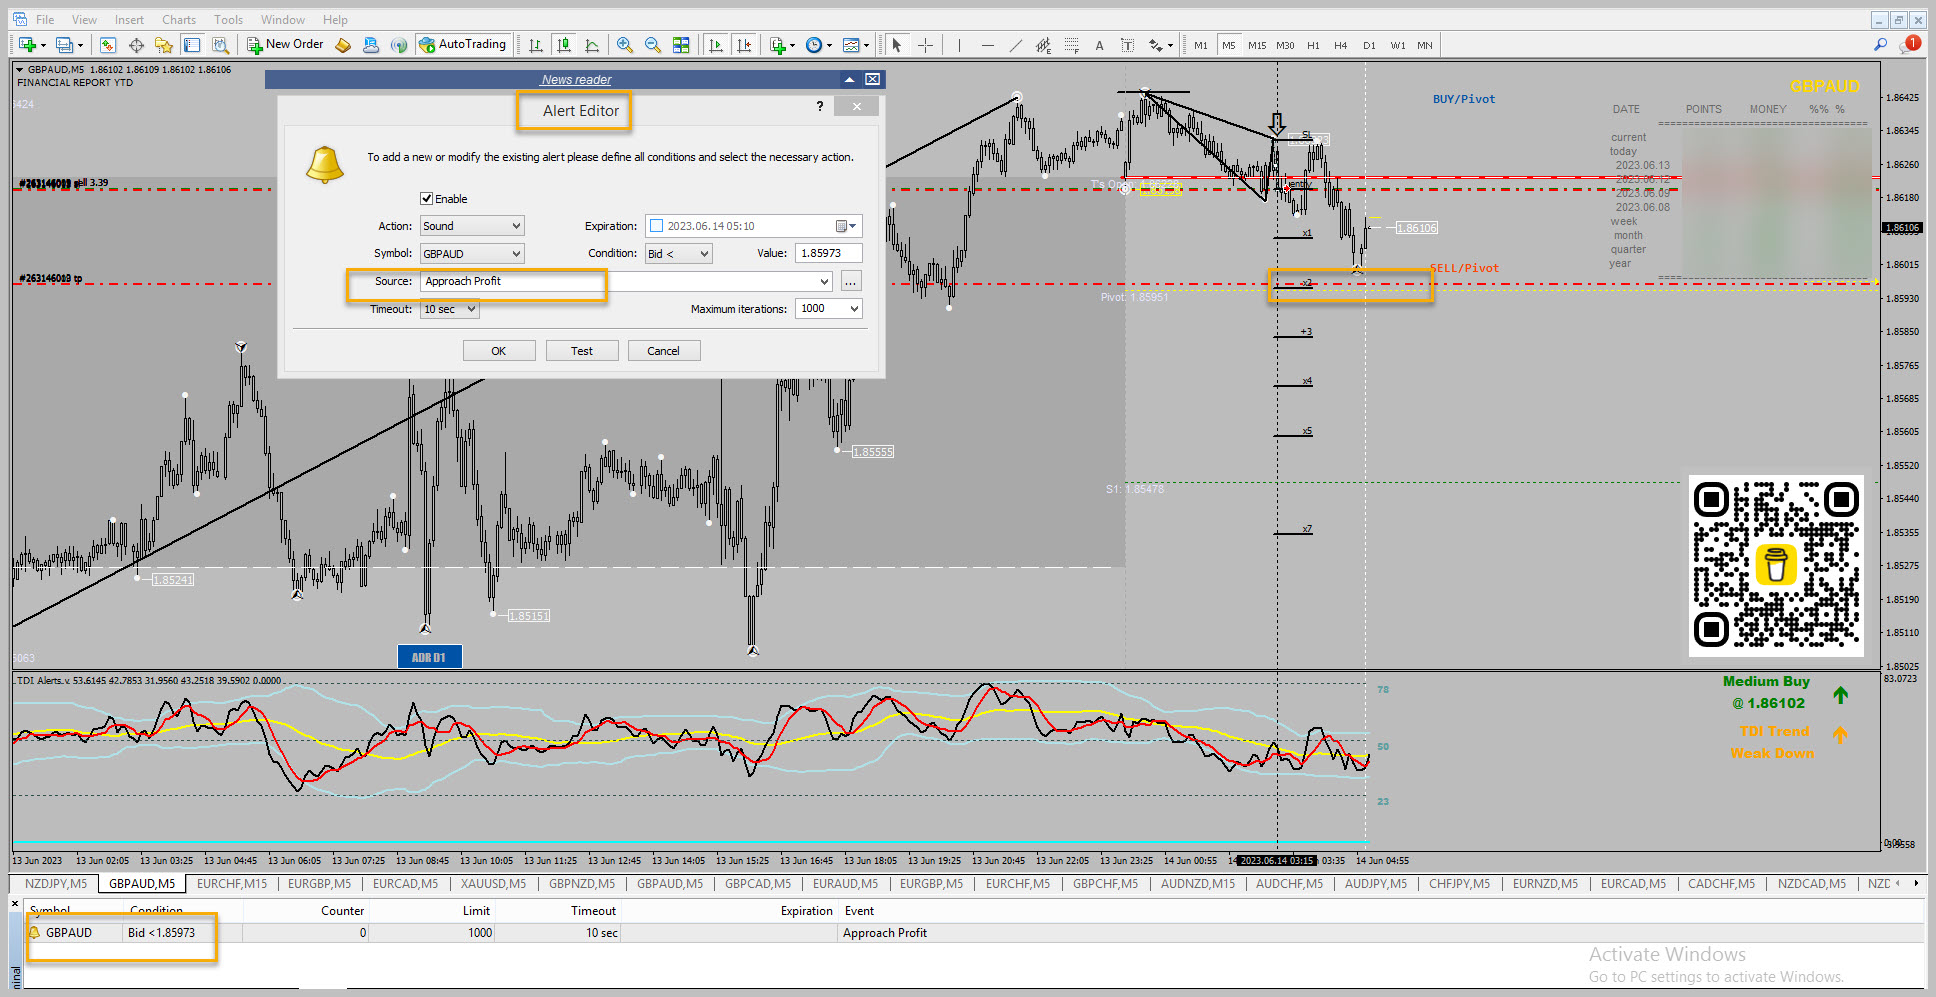The height and width of the screenshot is (997, 1936).
Task: Uncheck the Enable checkbox in Alert Editor
Action: click(427, 199)
